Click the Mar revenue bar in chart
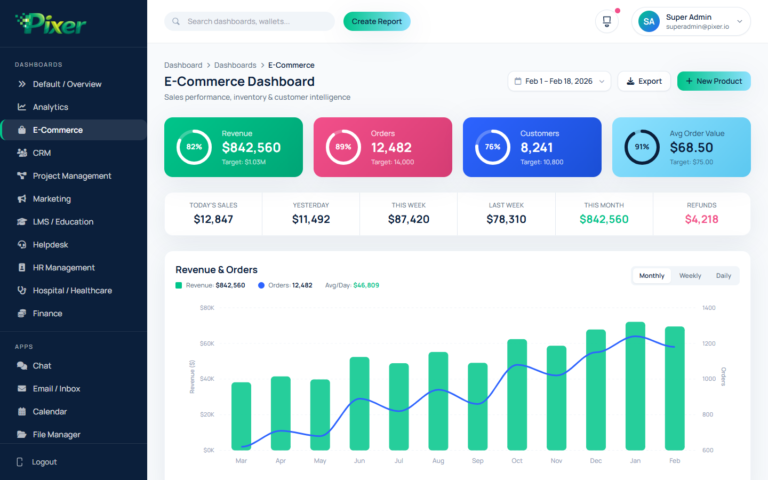 tap(241, 416)
